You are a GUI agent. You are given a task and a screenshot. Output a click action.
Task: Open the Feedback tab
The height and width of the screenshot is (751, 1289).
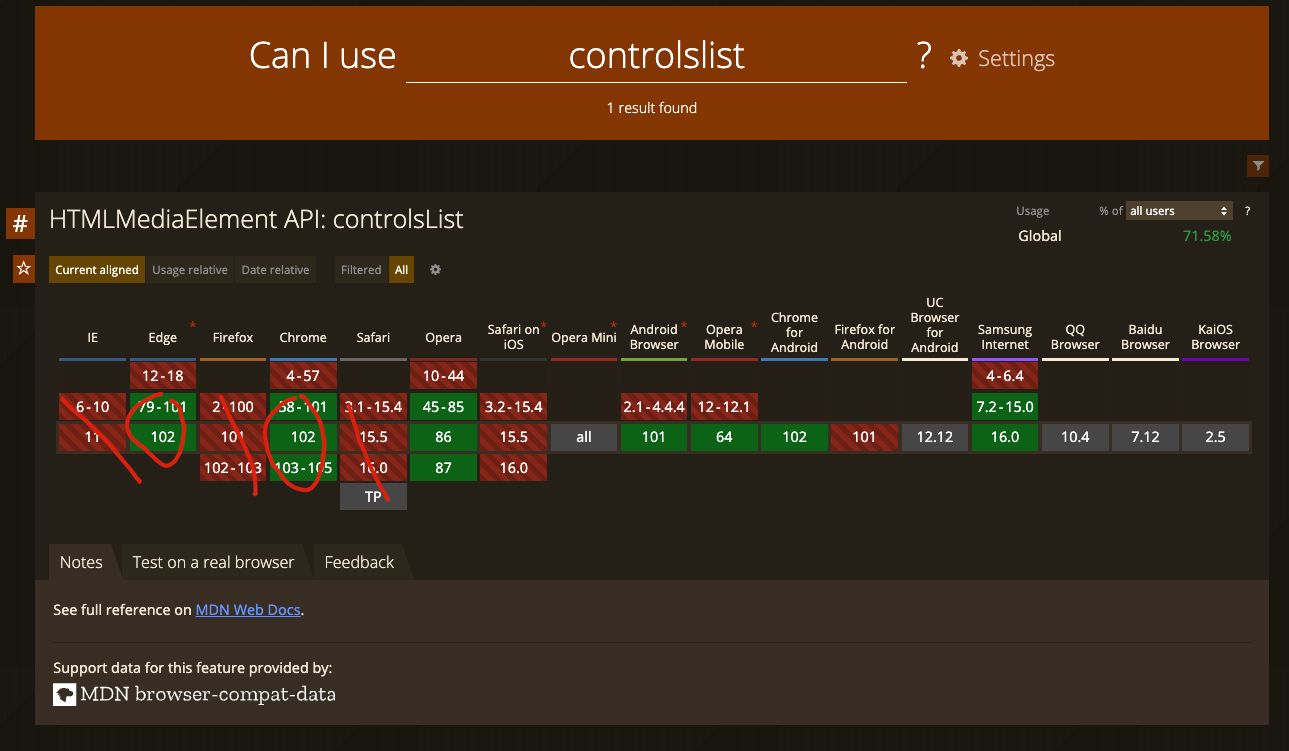[359, 562]
